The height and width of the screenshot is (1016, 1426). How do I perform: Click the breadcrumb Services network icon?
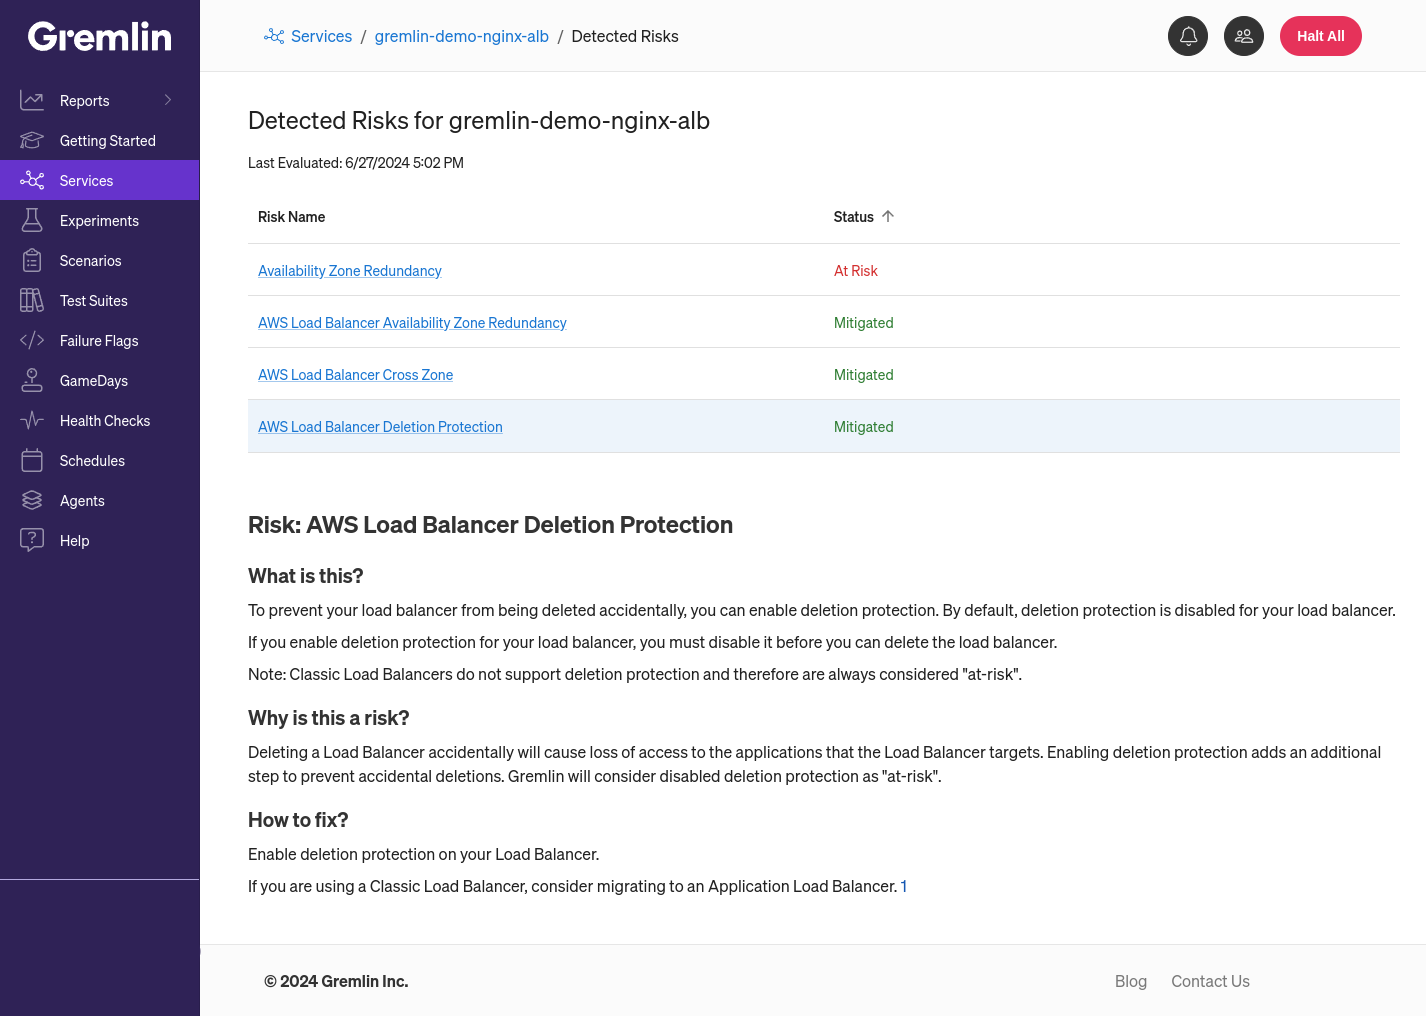pos(274,36)
